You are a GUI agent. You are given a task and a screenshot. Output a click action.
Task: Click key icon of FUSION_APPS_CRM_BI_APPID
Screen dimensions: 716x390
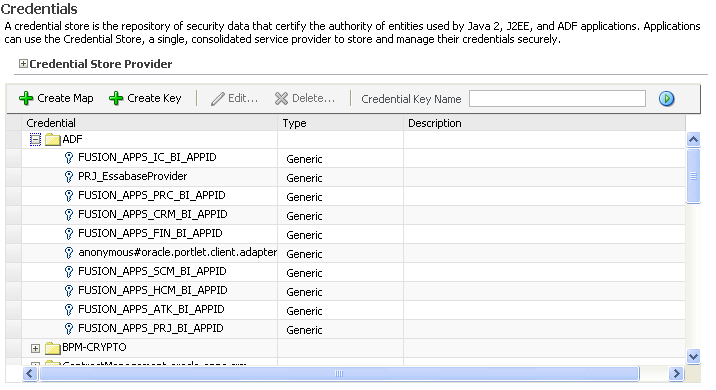(x=69, y=215)
